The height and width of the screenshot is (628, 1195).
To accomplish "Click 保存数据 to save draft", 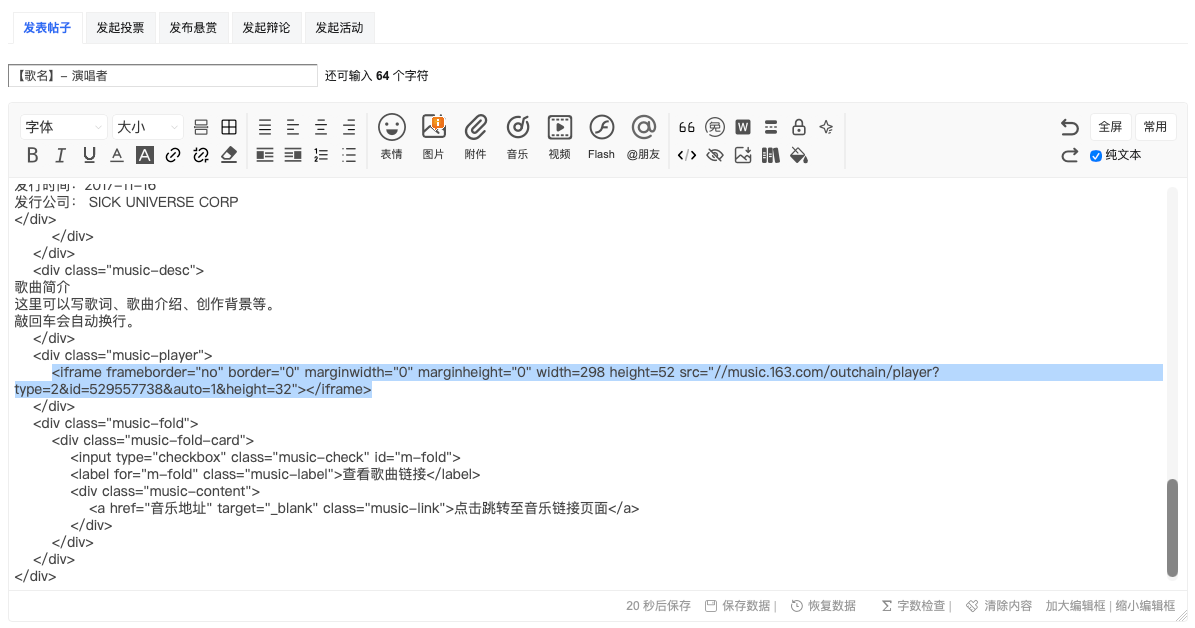I will click(x=738, y=606).
